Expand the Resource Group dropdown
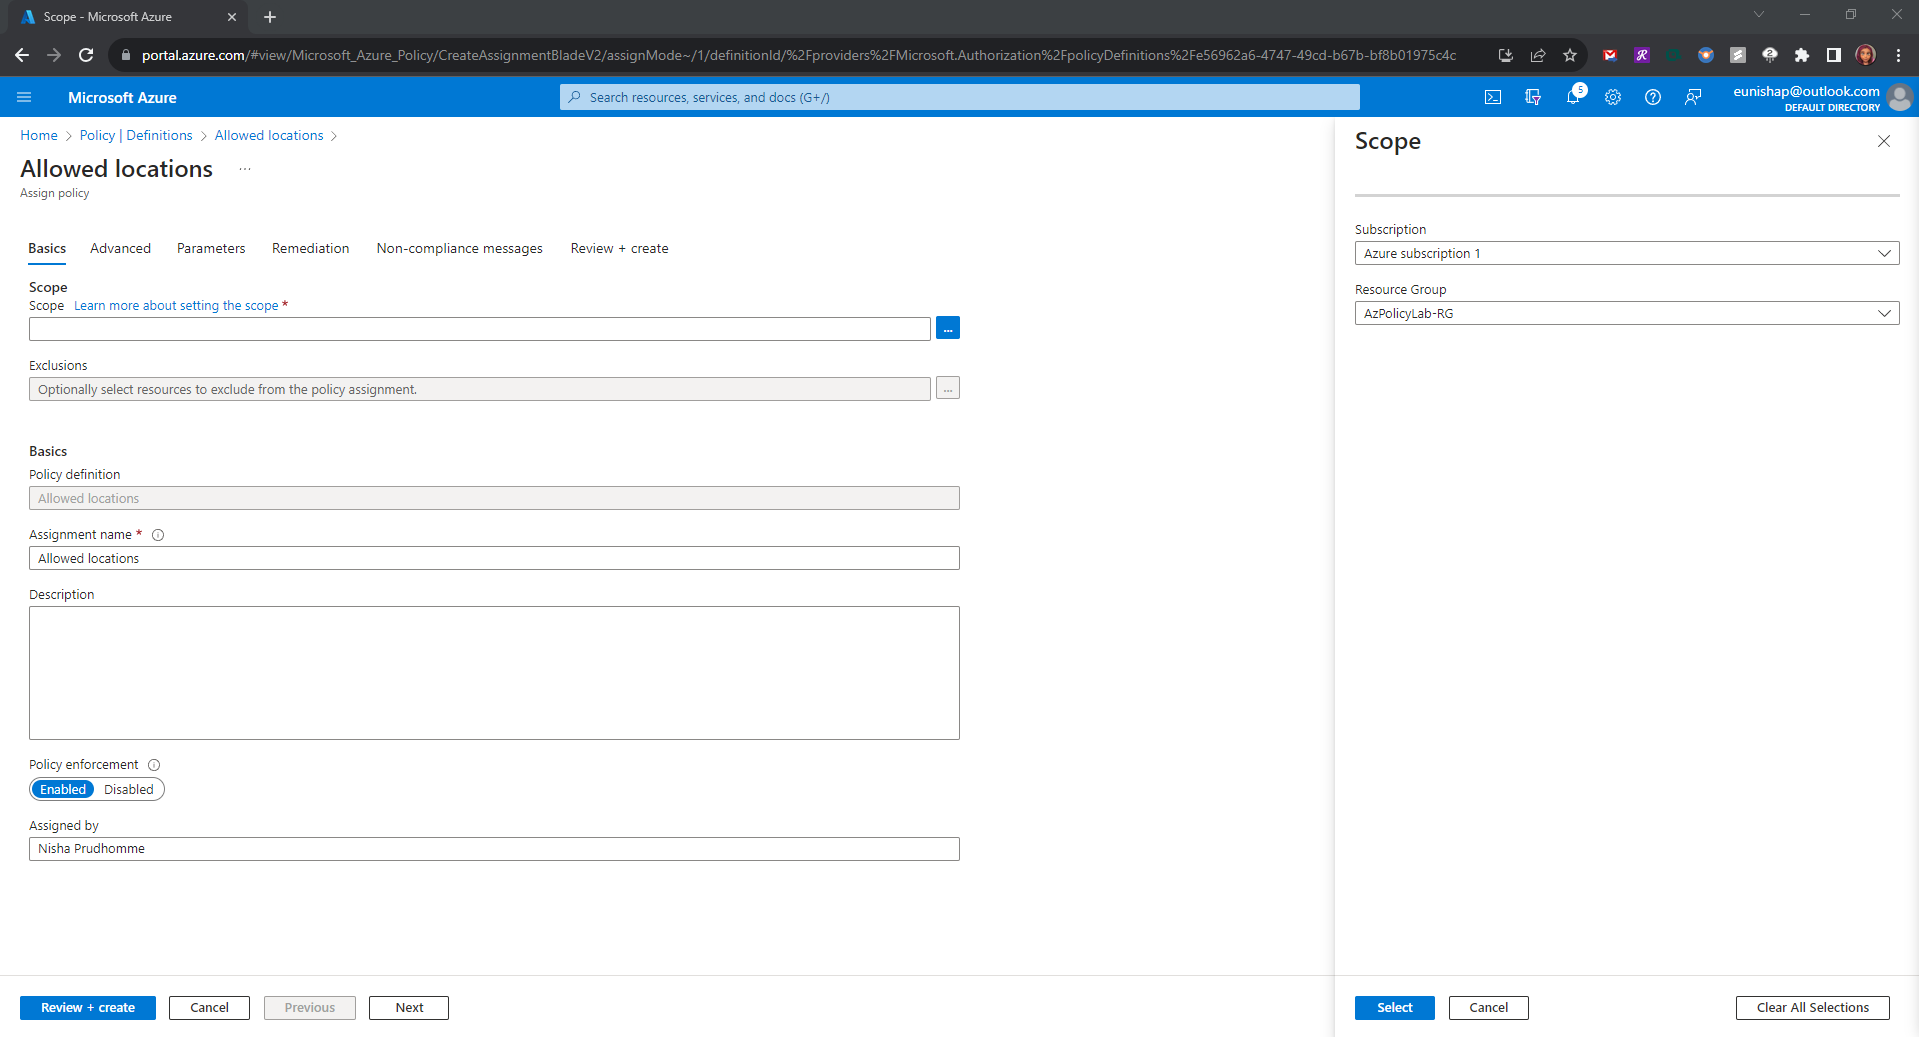This screenshot has height=1037, width=1919. pos(1626,313)
